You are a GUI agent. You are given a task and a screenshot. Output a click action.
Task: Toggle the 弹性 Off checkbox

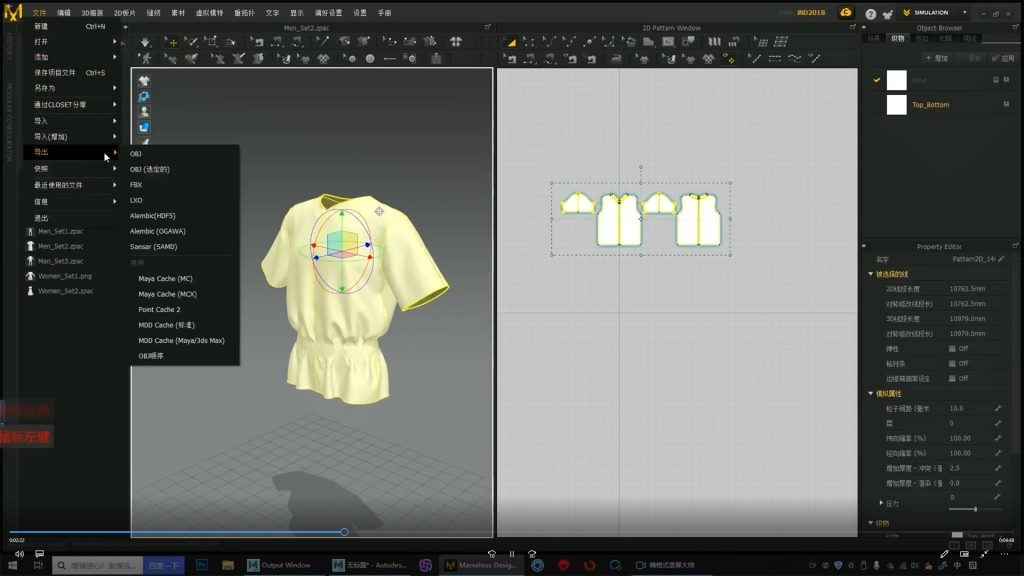pyautogui.click(x=952, y=348)
